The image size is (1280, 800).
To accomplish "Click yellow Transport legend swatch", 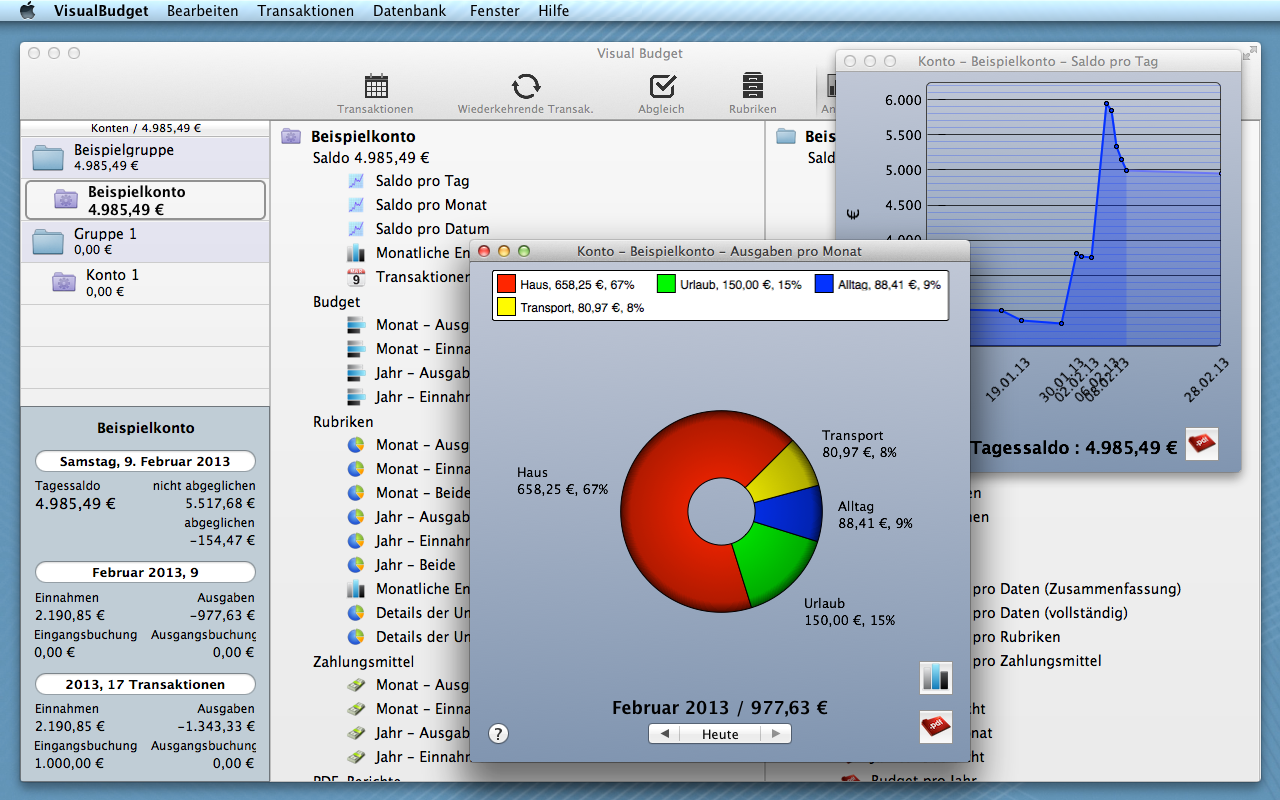I will click(506, 307).
